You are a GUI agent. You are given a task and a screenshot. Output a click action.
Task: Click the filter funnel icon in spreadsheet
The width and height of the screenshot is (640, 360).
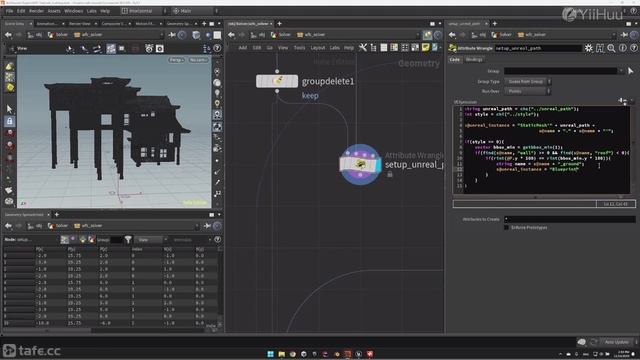[128, 240]
